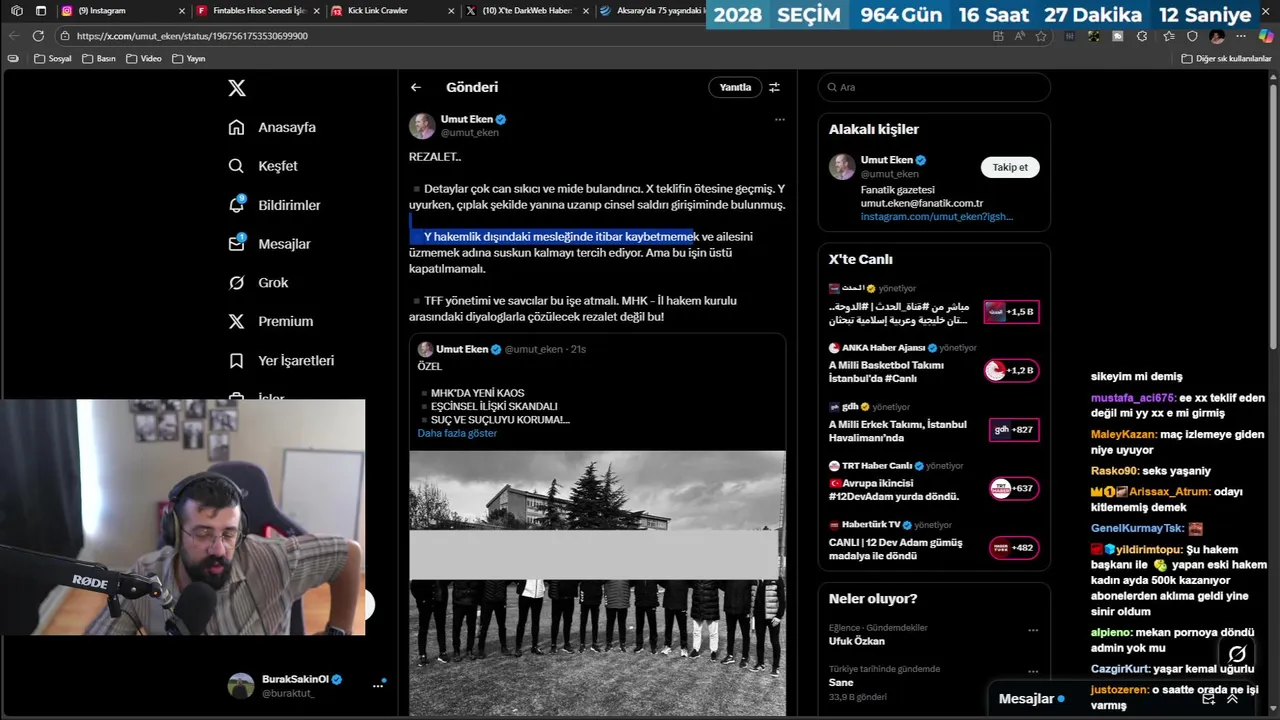The width and height of the screenshot is (1280, 720).
Task: Click Umut Eken's avatar on the post
Action: point(422,126)
